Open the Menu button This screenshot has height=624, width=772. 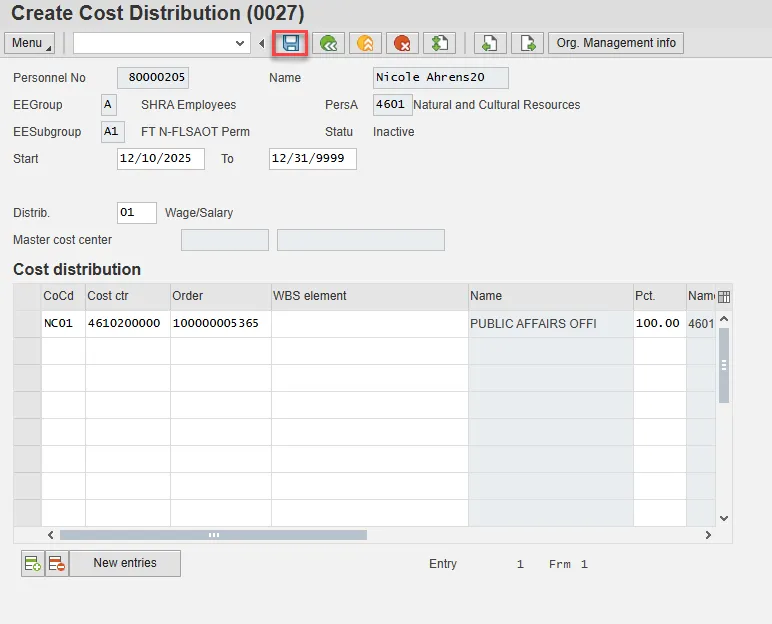[32, 43]
